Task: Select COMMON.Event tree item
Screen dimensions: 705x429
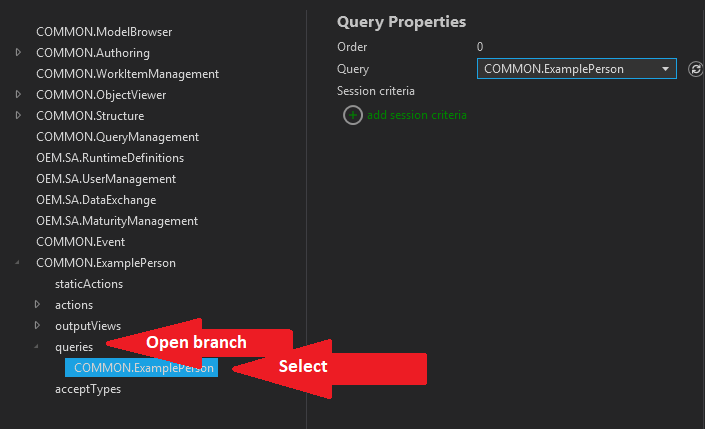Action: coord(80,242)
